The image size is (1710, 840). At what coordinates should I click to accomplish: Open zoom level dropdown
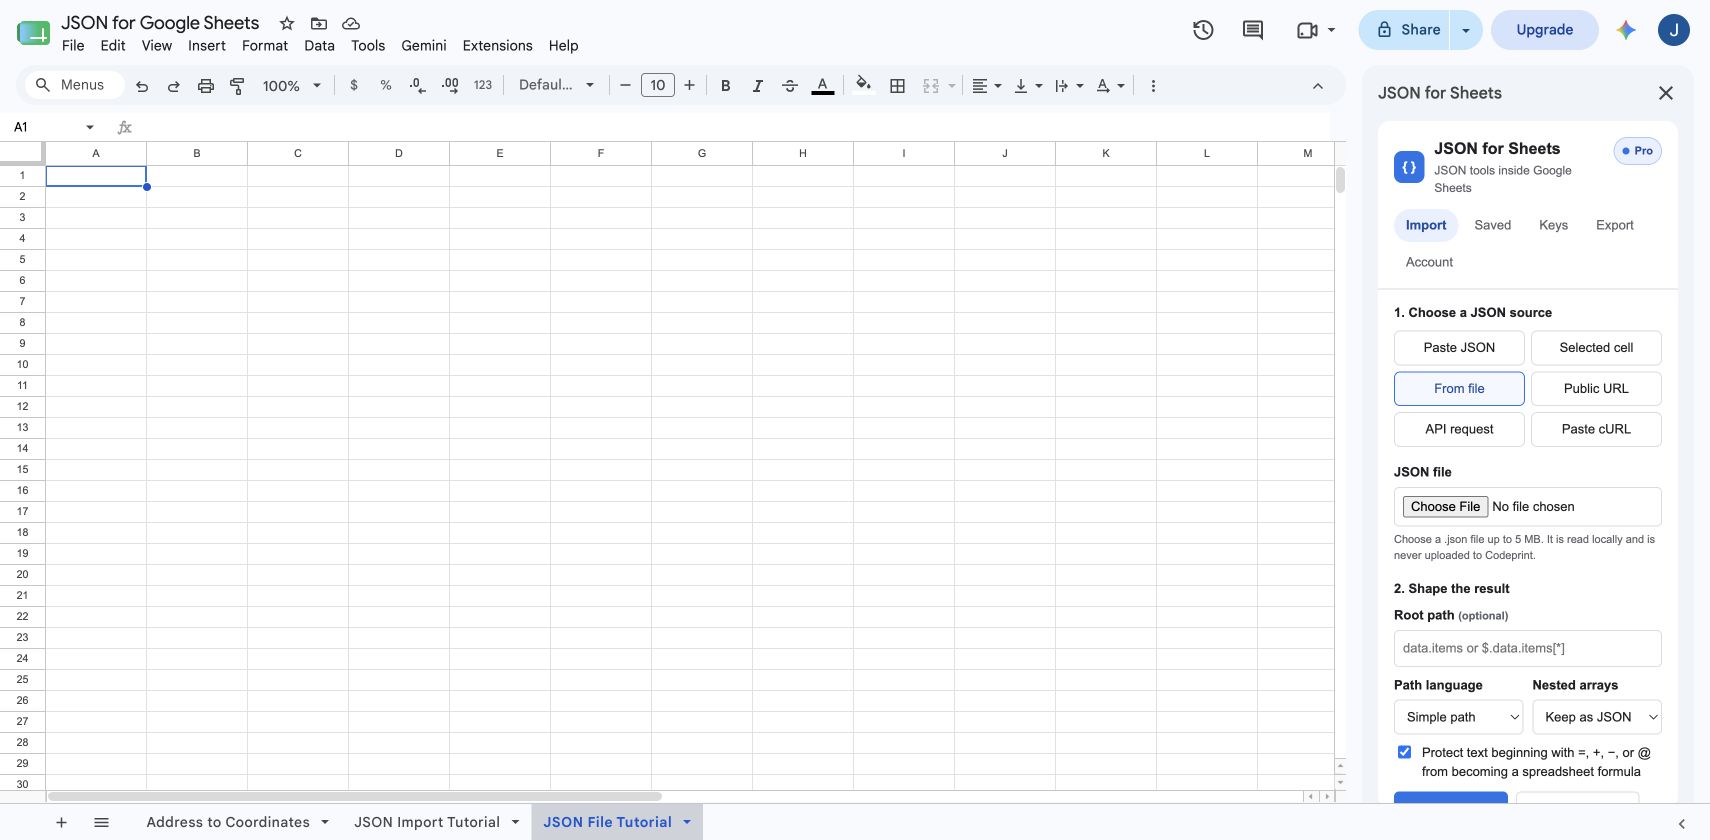pyautogui.click(x=291, y=86)
